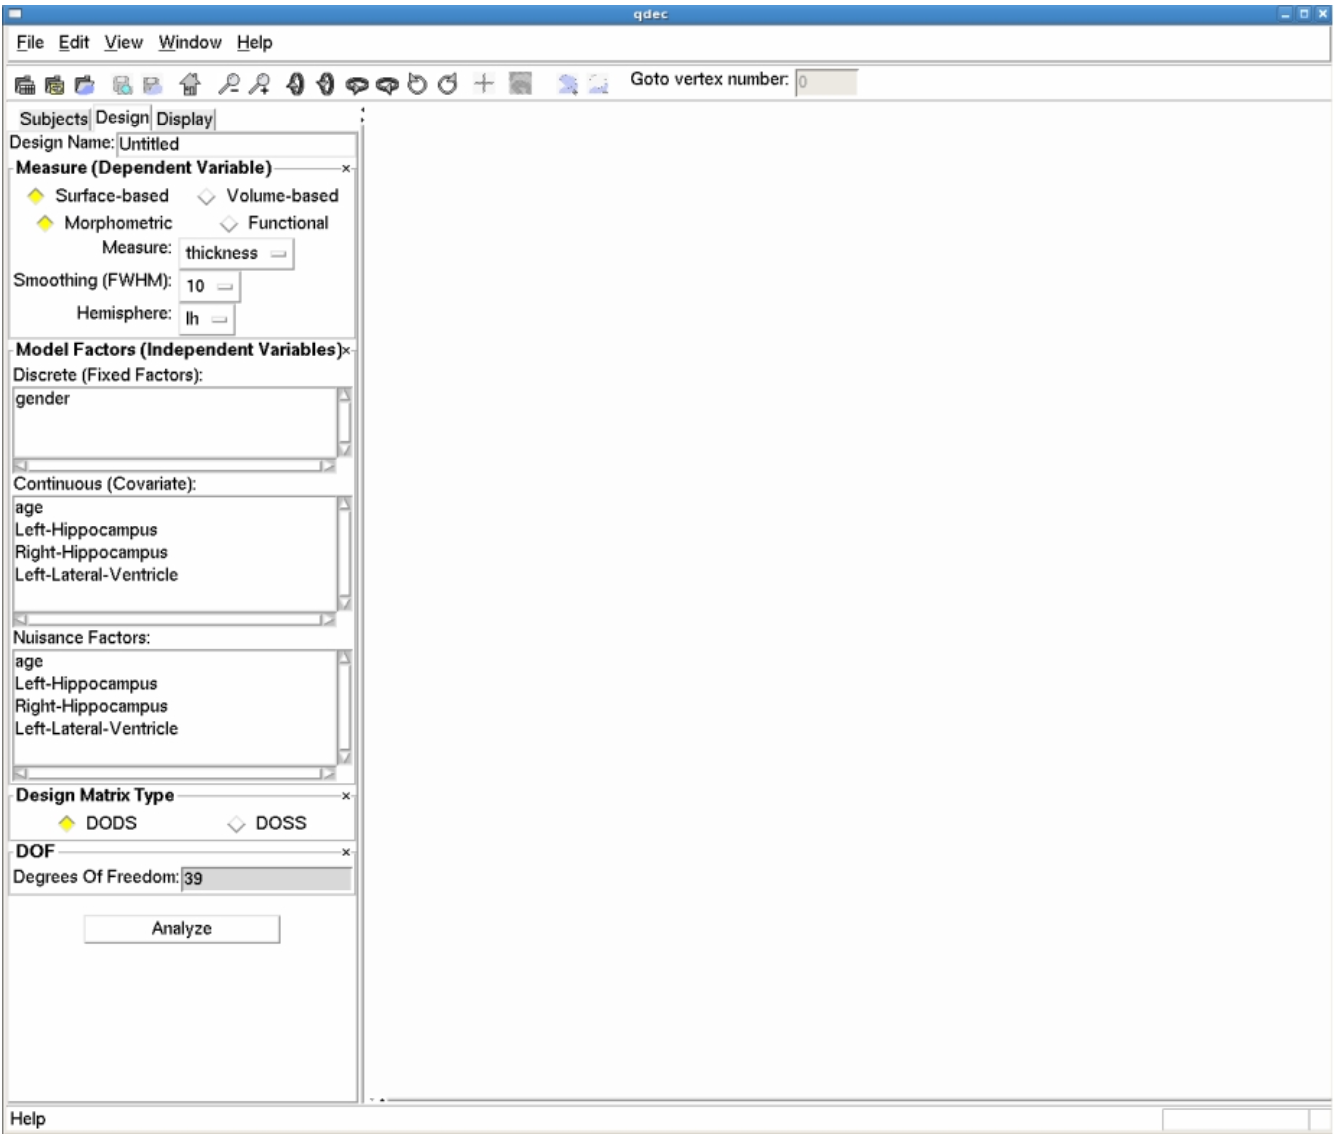Select Right-Hippocampus in the Nuisance Factors list
Viewport: 1338px width, 1142px height.
point(91,706)
